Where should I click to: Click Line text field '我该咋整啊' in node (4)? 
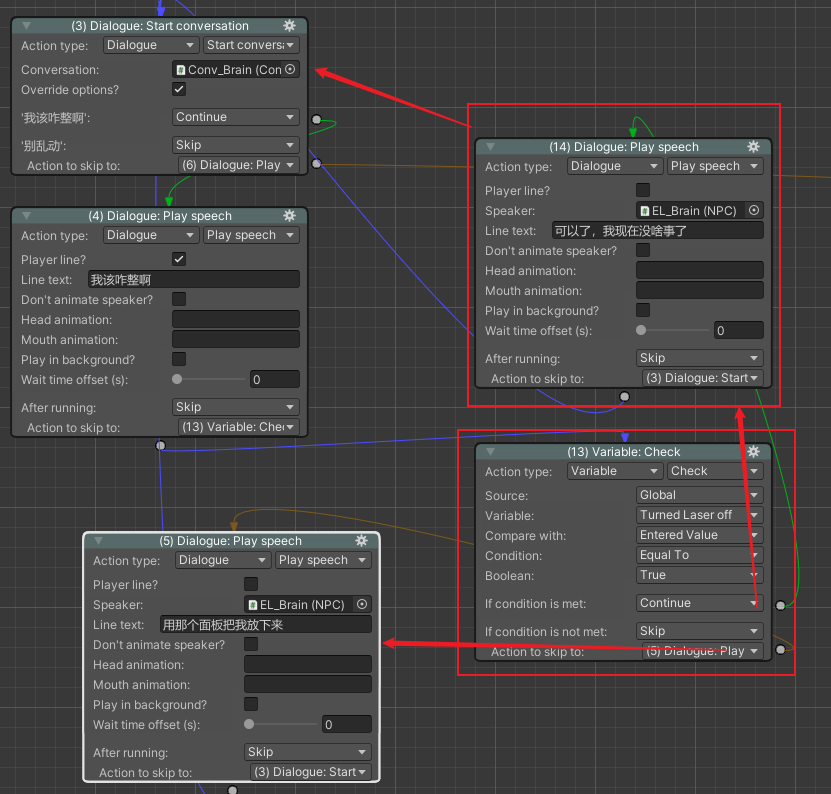tap(193, 279)
